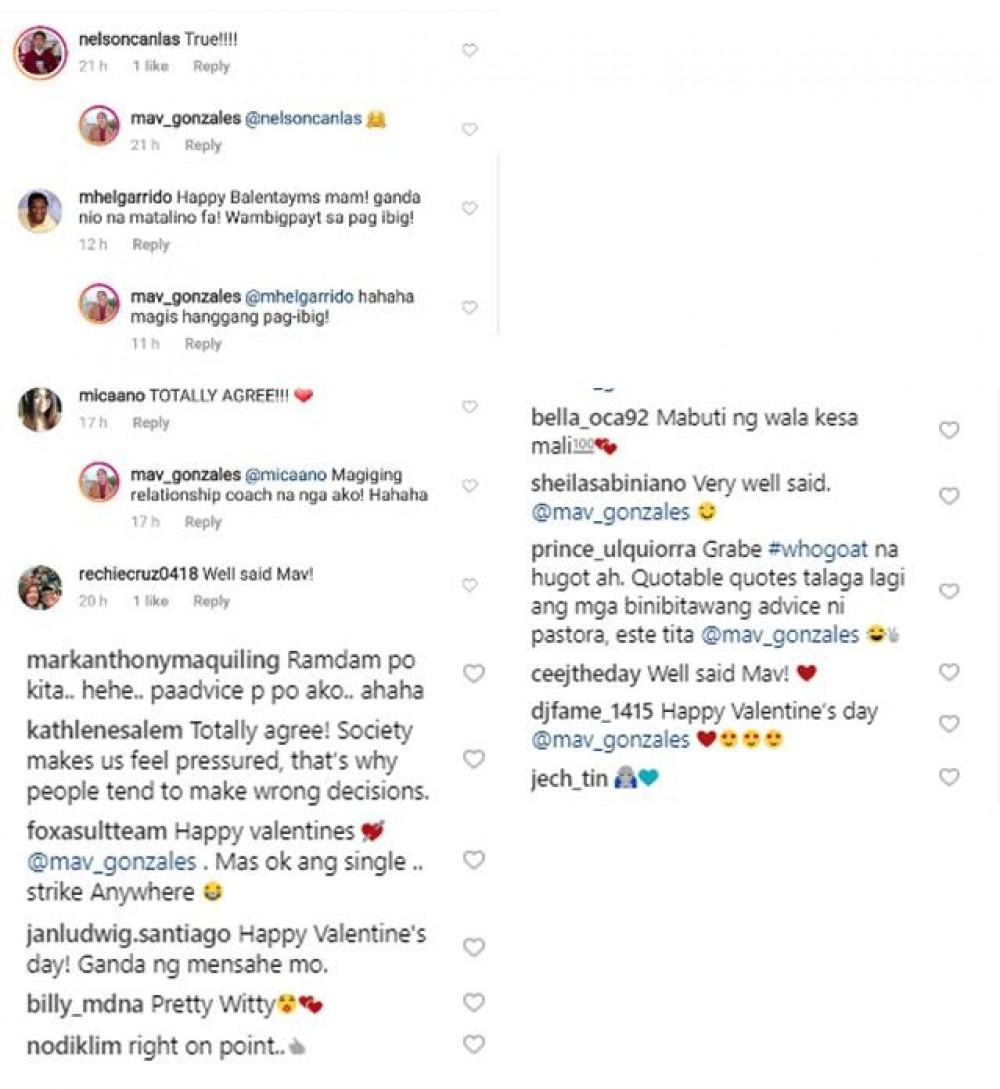1000x1089 pixels.
Task: Like bella_oca92's comment with heart icon
Action: point(949,430)
